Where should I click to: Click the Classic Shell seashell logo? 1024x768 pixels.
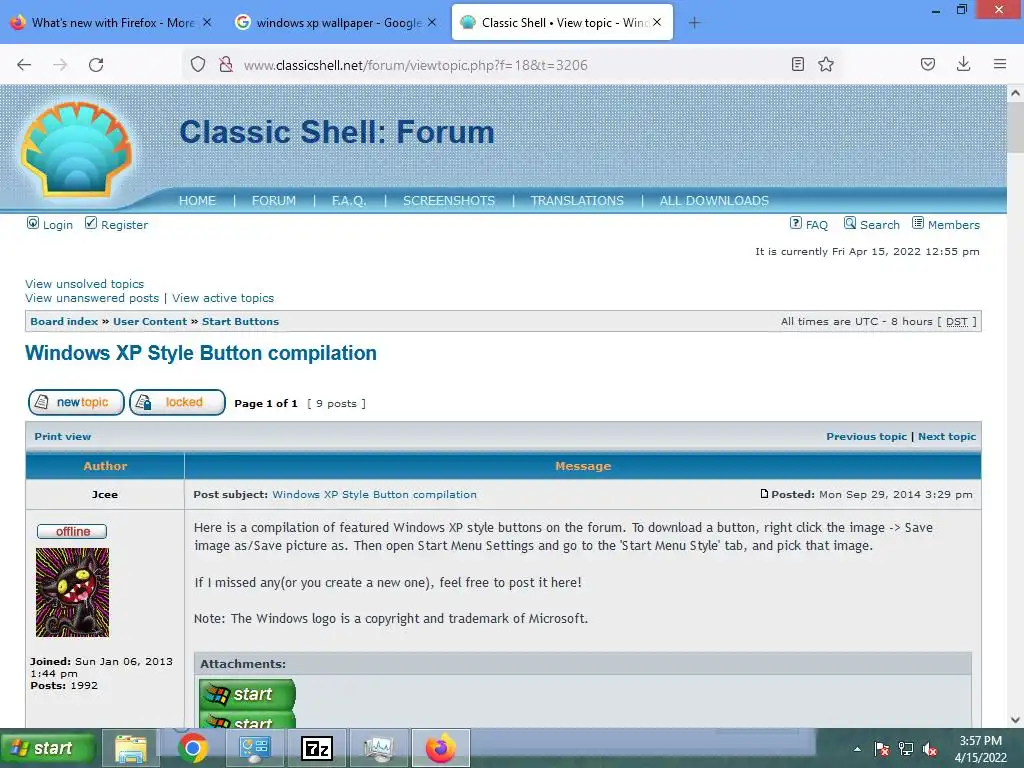76,149
